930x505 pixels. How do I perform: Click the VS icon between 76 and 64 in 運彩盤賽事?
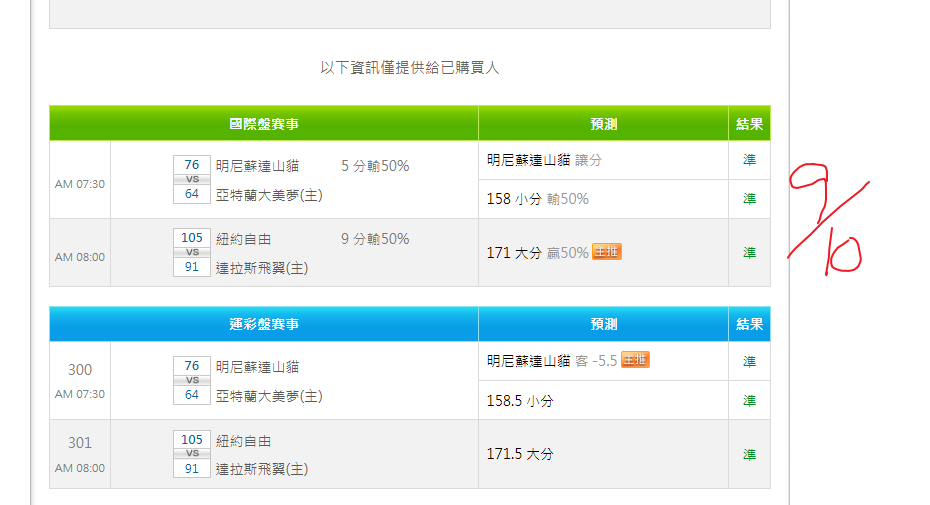(192, 381)
